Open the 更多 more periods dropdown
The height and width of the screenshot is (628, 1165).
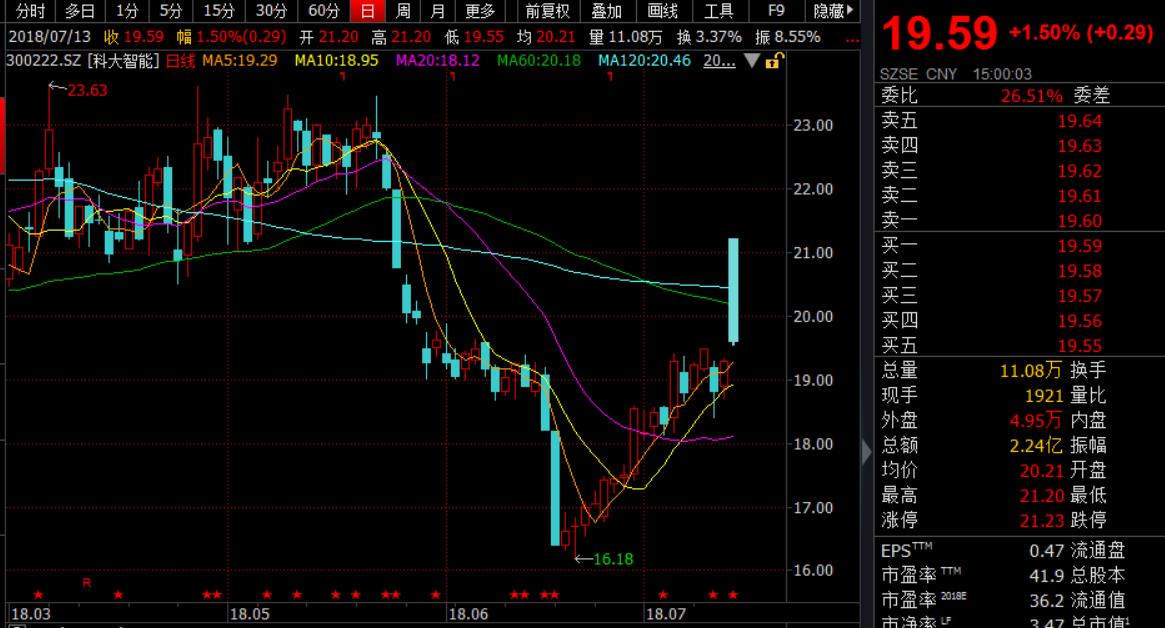[x=481, y=11]
